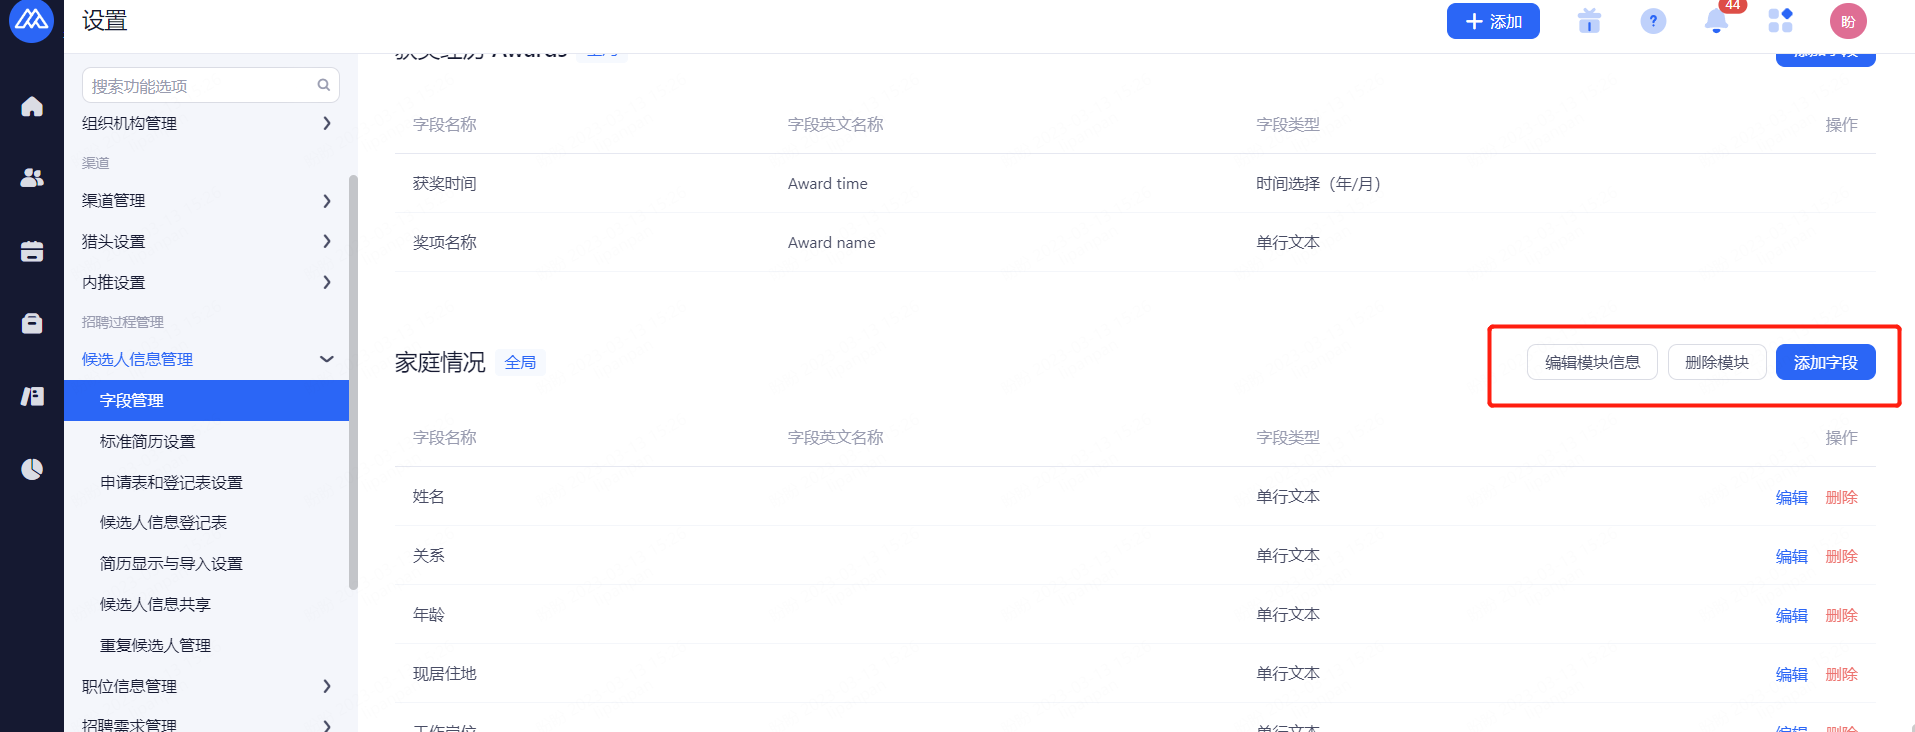Click the gift box icon in header

click(x=1589, y=21)
